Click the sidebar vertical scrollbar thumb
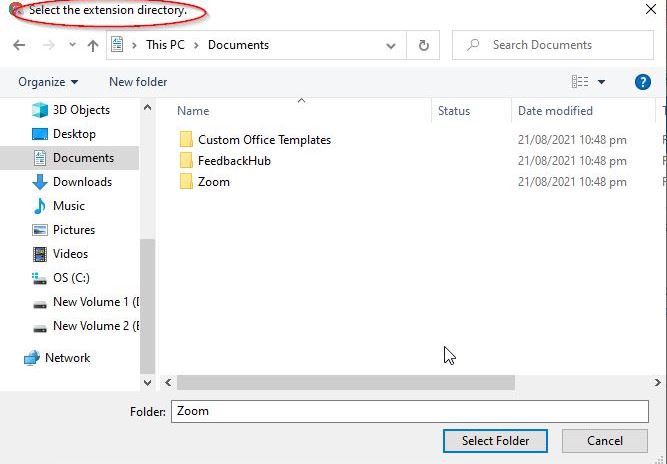 tap(147, 306)
